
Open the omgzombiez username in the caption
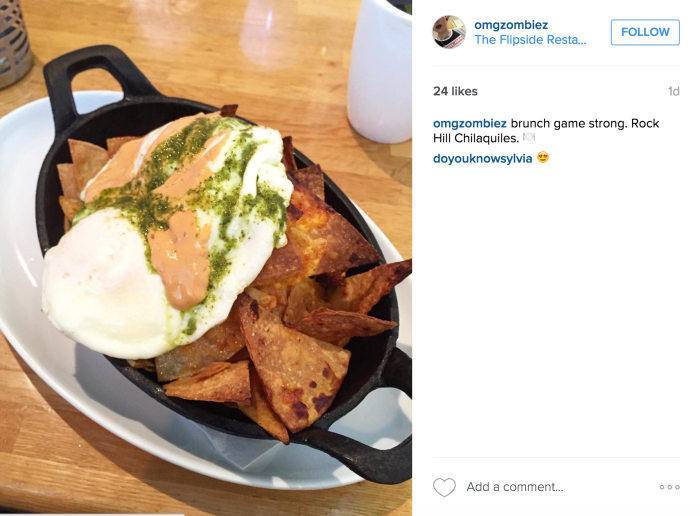coord(470,123)
